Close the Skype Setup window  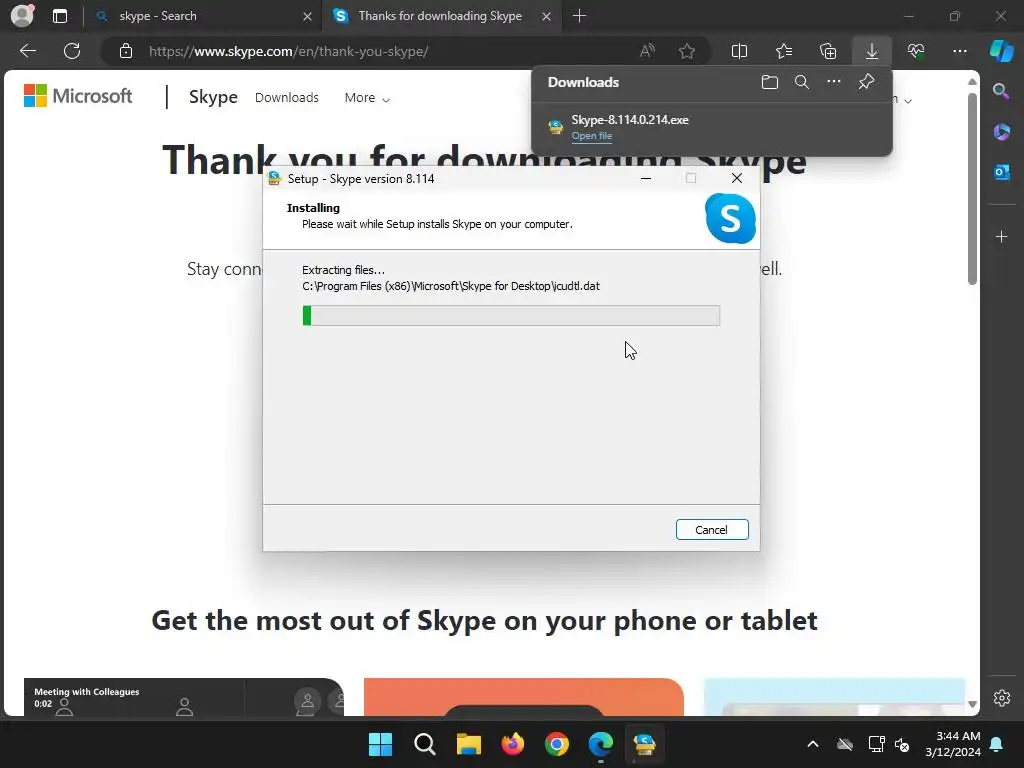[x=737, y=178]
